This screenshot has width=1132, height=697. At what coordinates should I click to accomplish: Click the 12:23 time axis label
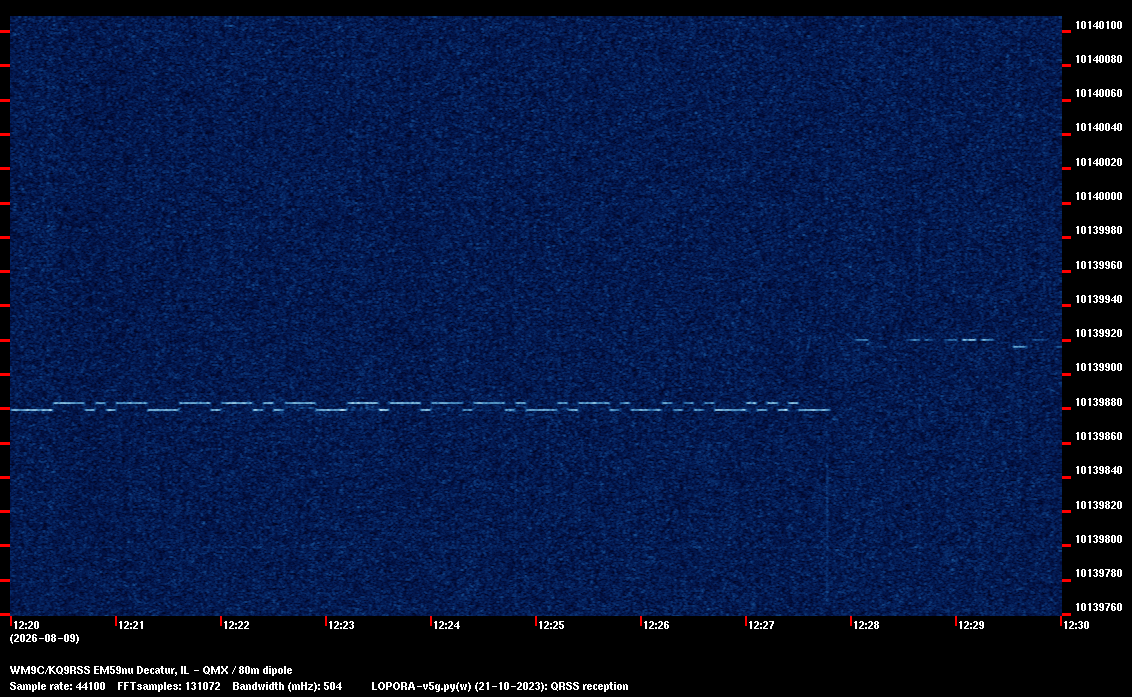click(341, 625)
